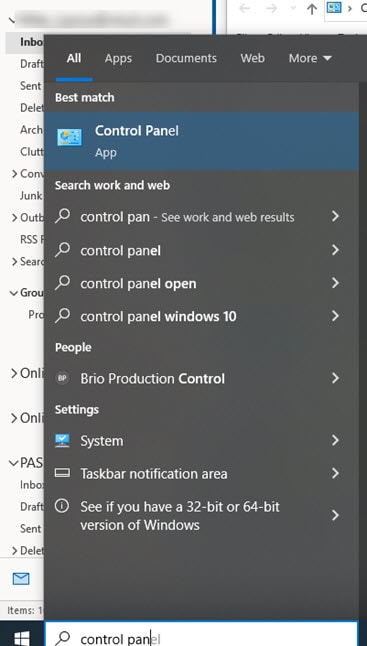Viewport: 367px width, 646px height.
Task: Click the Taskbar notification area icon
Action: 62,473
